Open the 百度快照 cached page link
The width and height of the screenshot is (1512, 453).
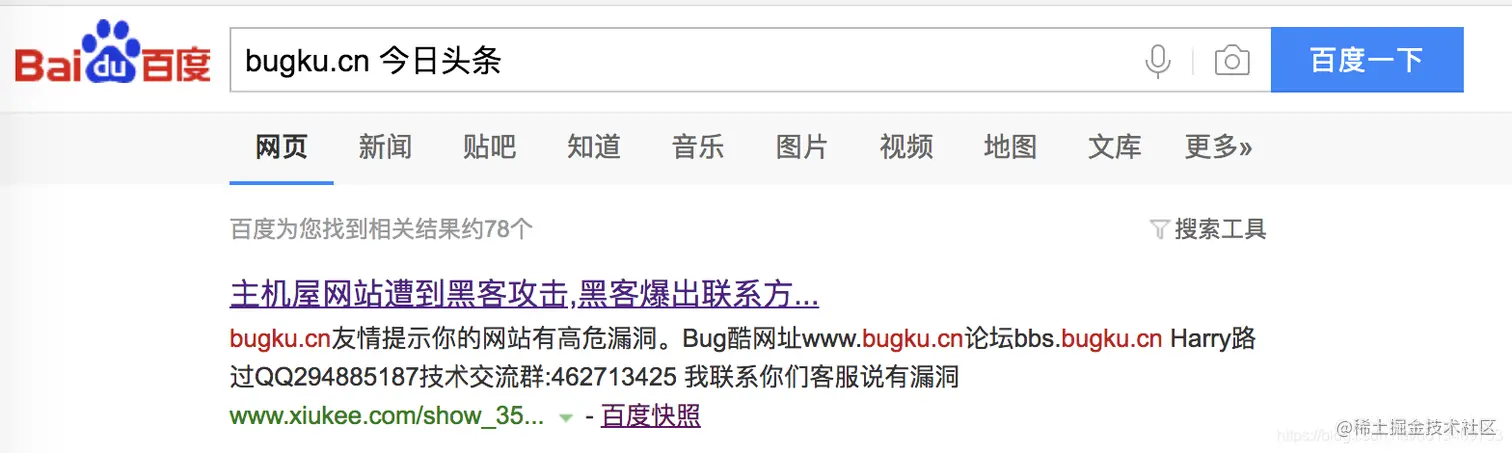point(650,417)
